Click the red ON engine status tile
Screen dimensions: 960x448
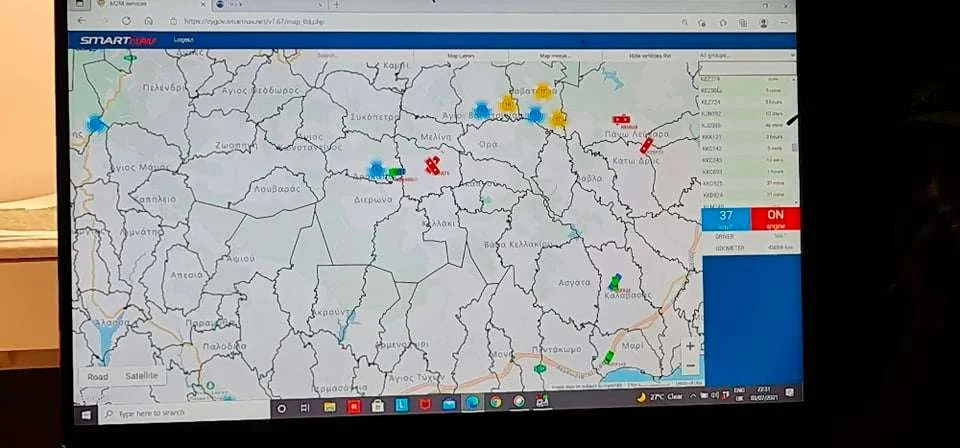774,218
